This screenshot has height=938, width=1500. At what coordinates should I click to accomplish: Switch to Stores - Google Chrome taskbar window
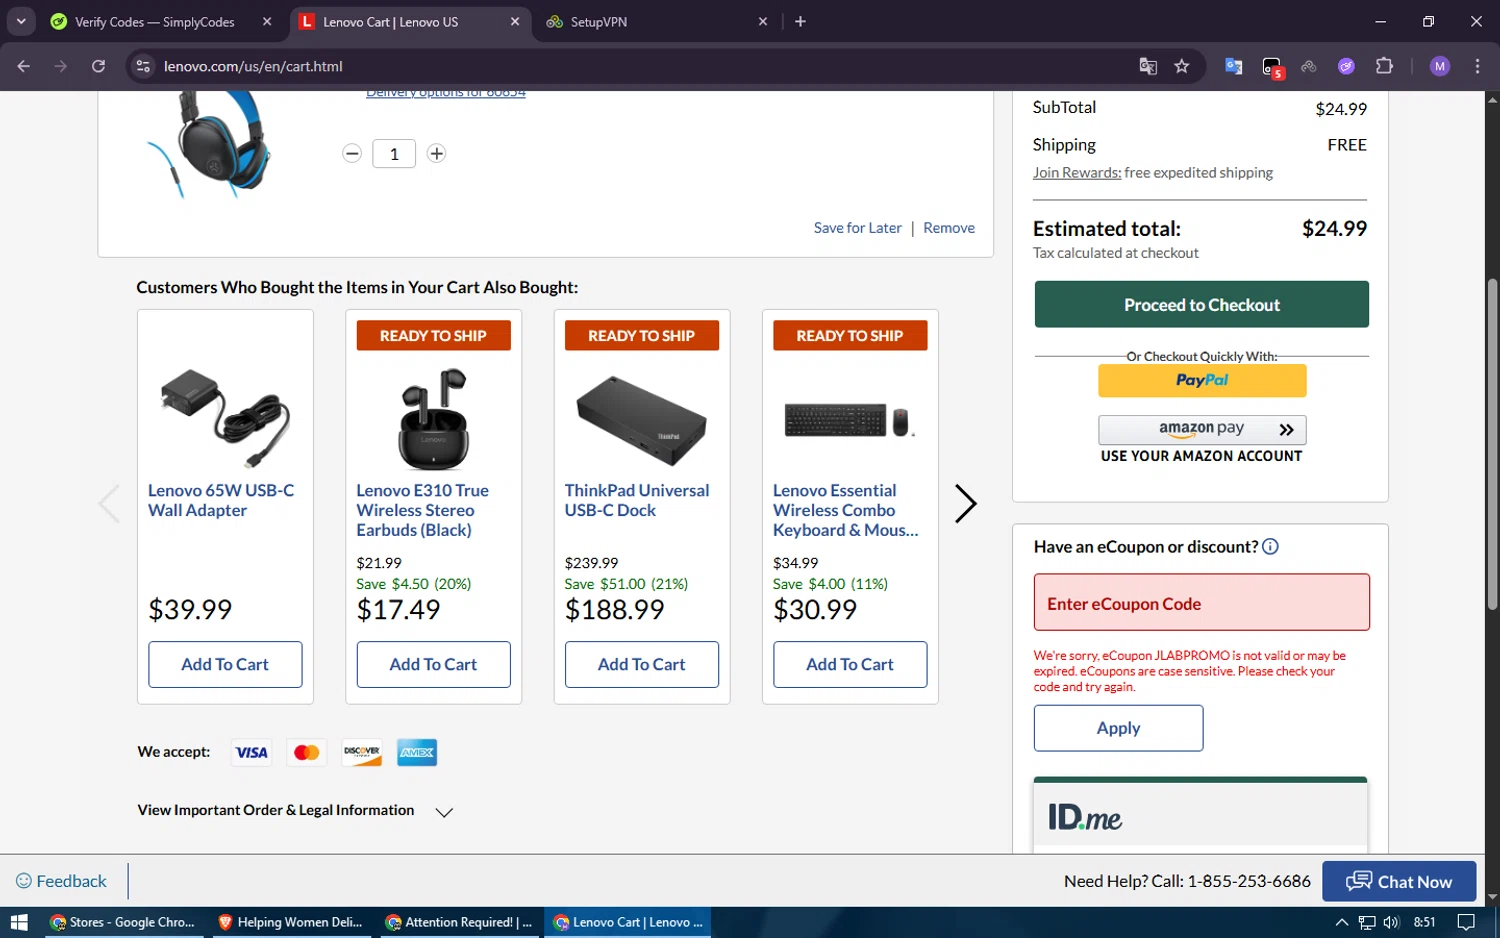123,922
